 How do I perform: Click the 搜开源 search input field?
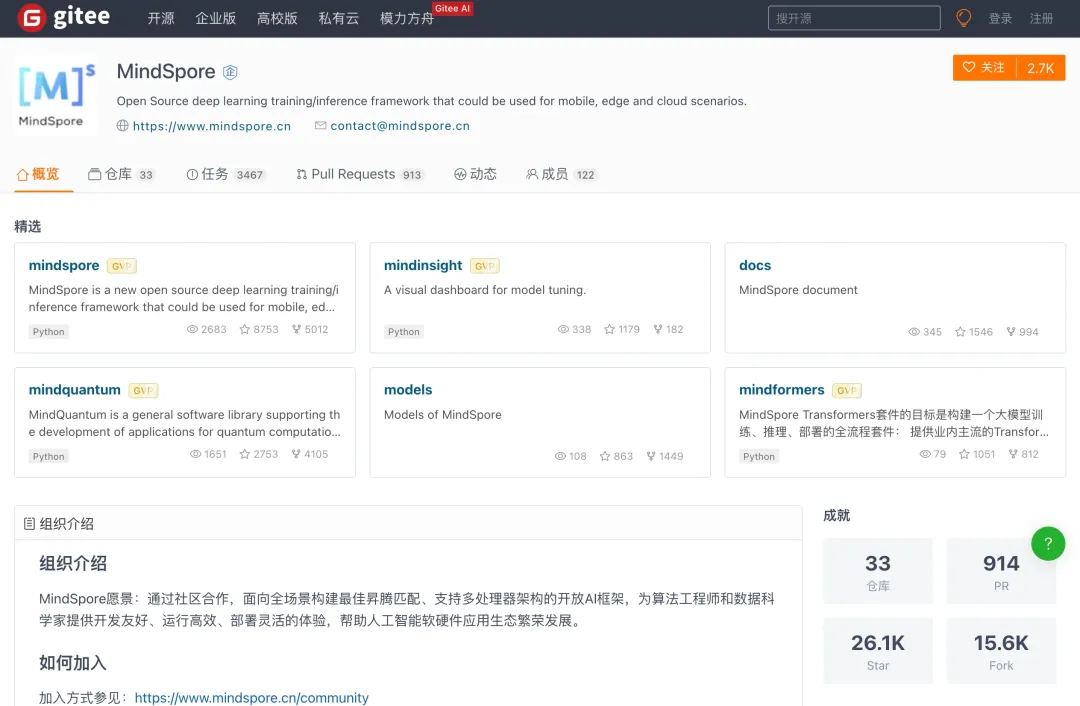coord(853,17)
